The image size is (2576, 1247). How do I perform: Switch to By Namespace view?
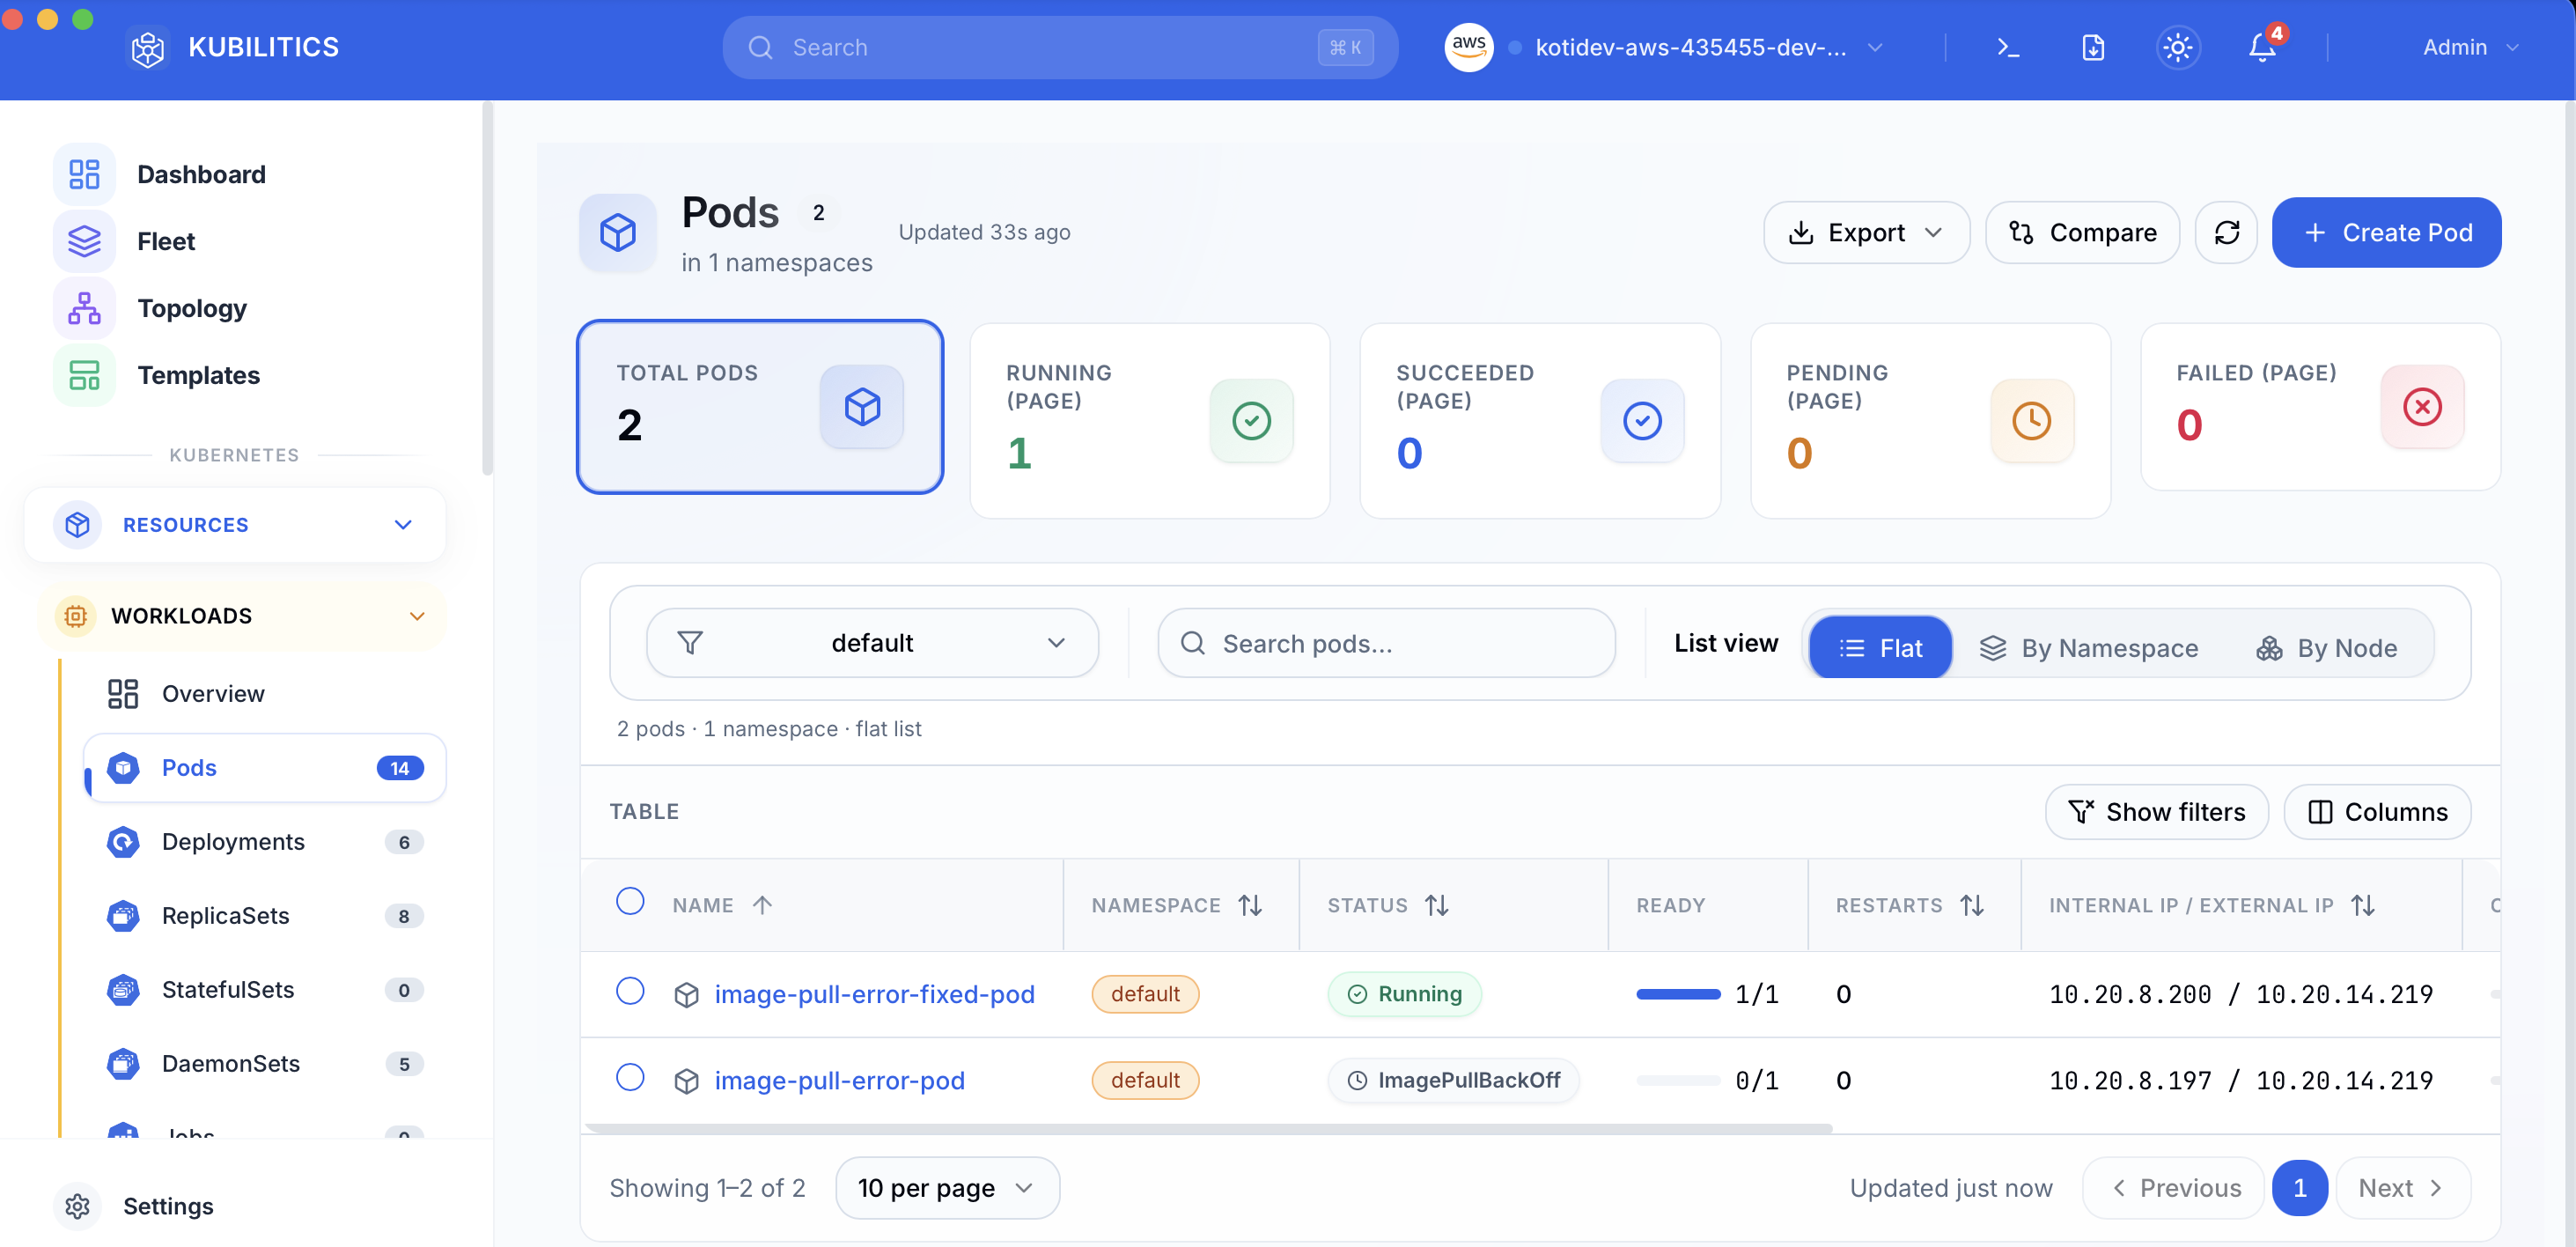pos(2089,647)
